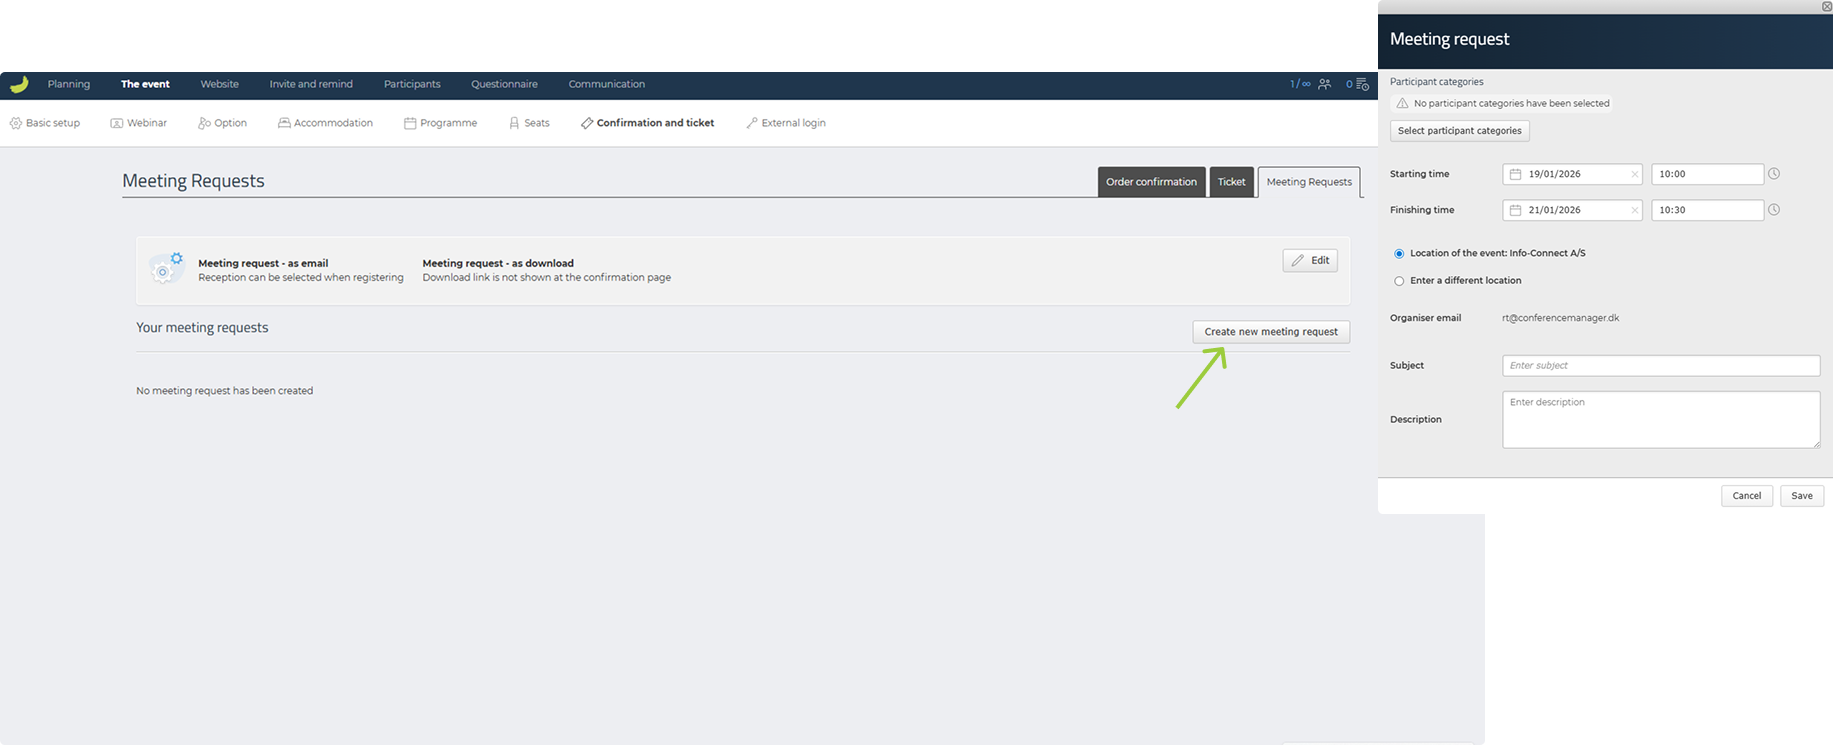1833x745 pixels.
Task: Select Location of the event radio button
Action: (x=1399, y=254)
